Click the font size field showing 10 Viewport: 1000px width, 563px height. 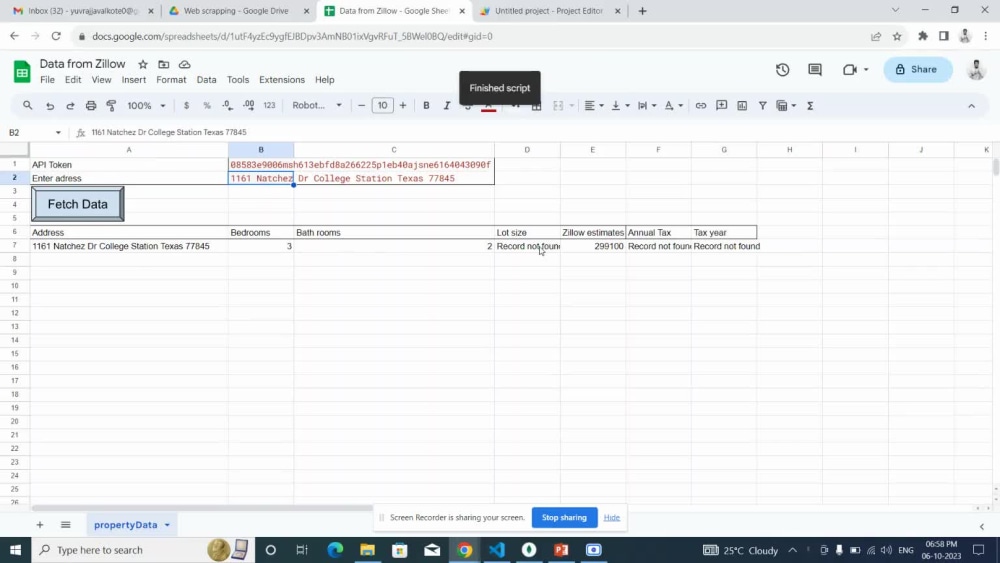[382, 106]
